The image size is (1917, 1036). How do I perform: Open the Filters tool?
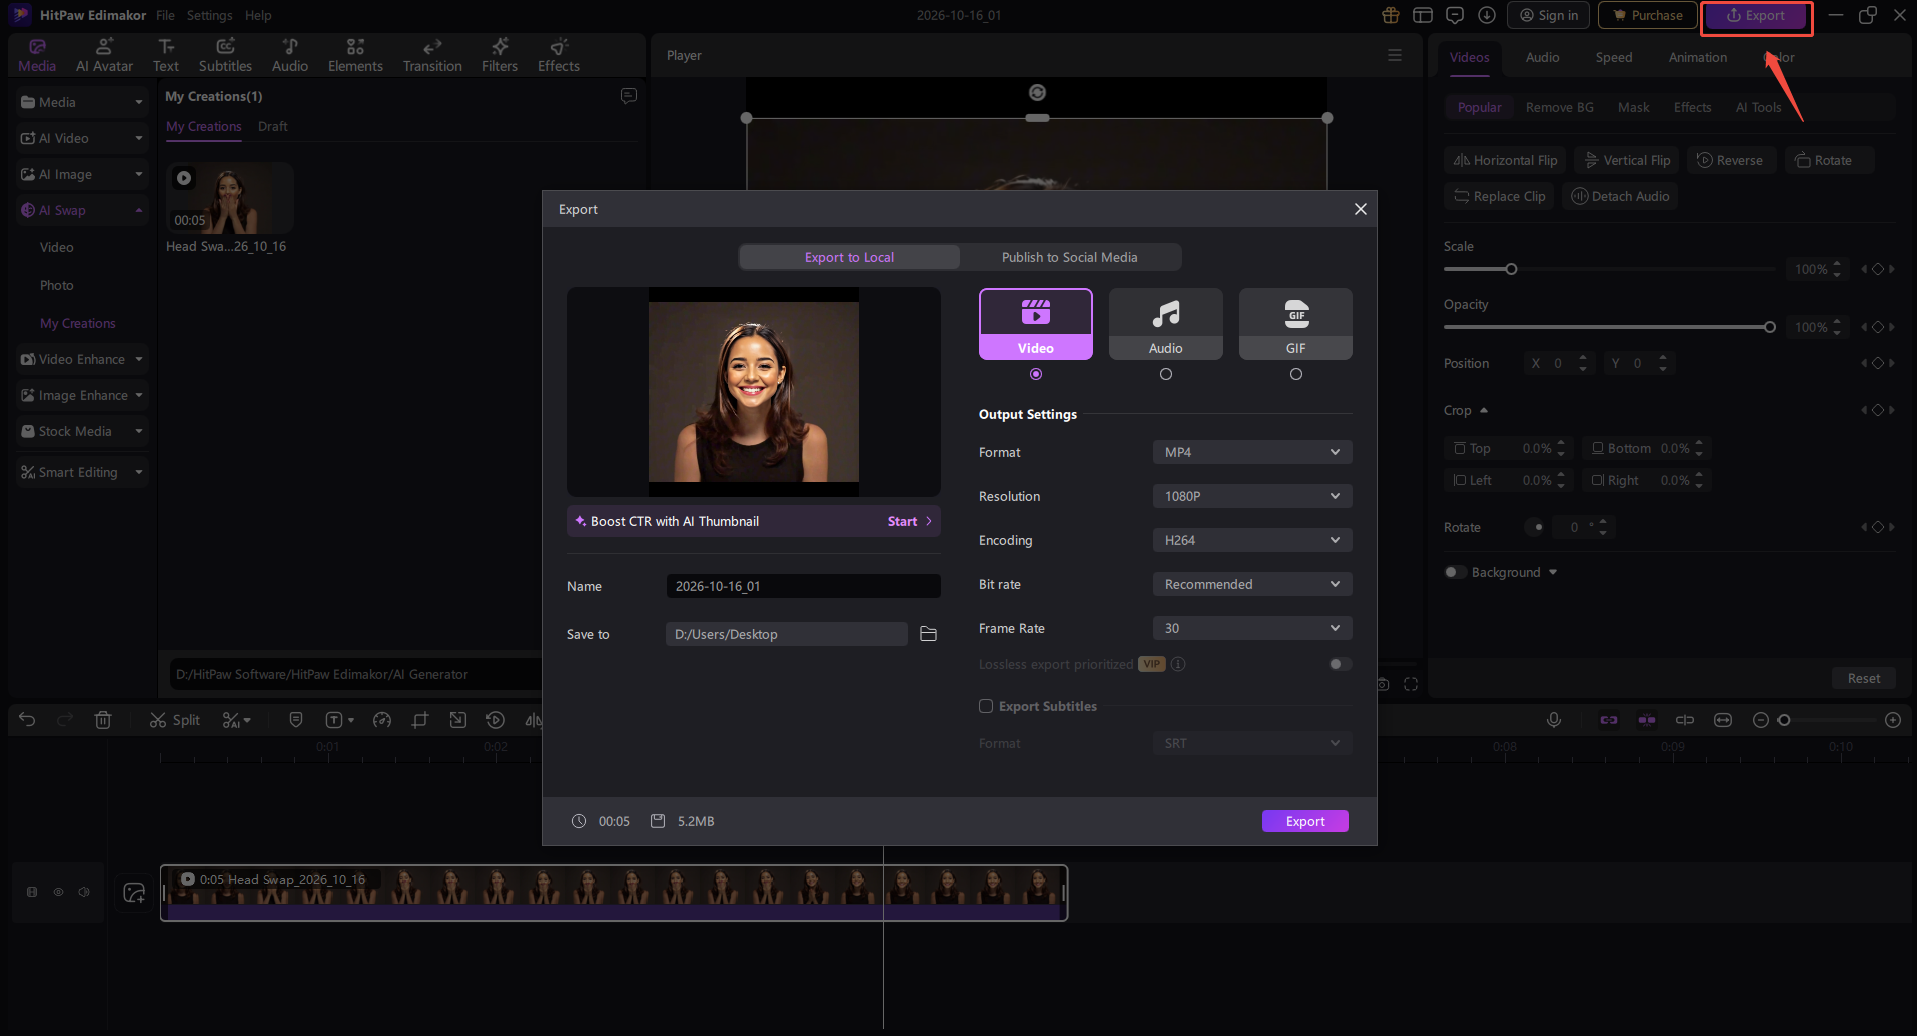tap(500, 55)
